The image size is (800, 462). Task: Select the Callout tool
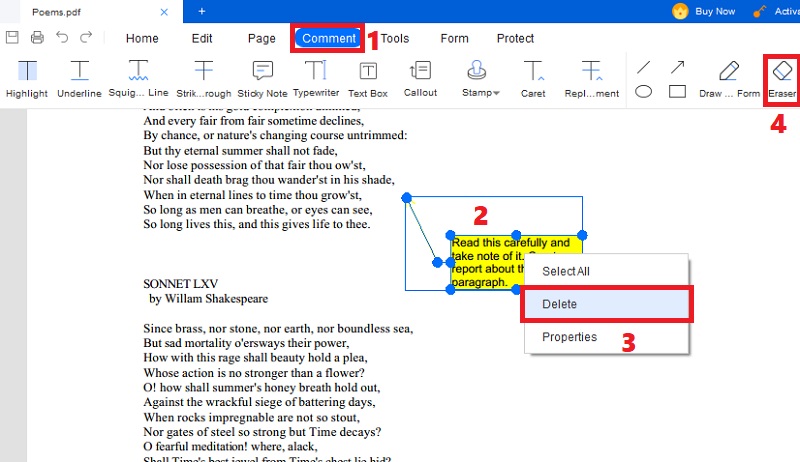pyautogui.click(x=420, y=79)
